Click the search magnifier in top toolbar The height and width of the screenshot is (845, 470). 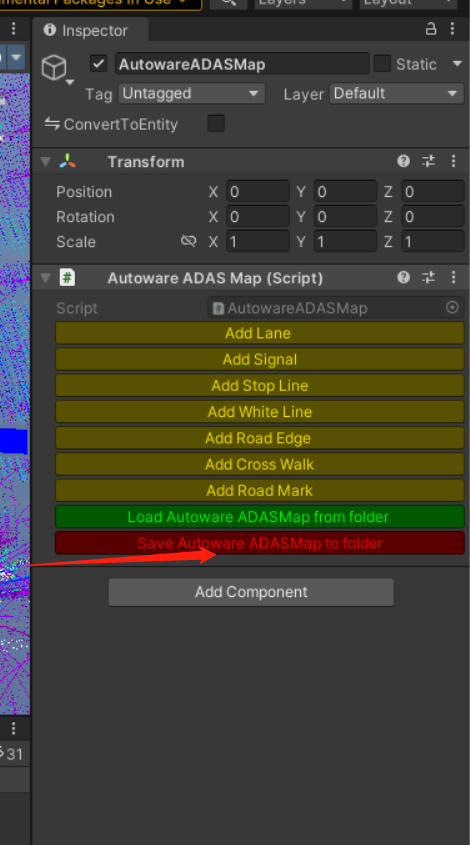[x=229, y=2]
